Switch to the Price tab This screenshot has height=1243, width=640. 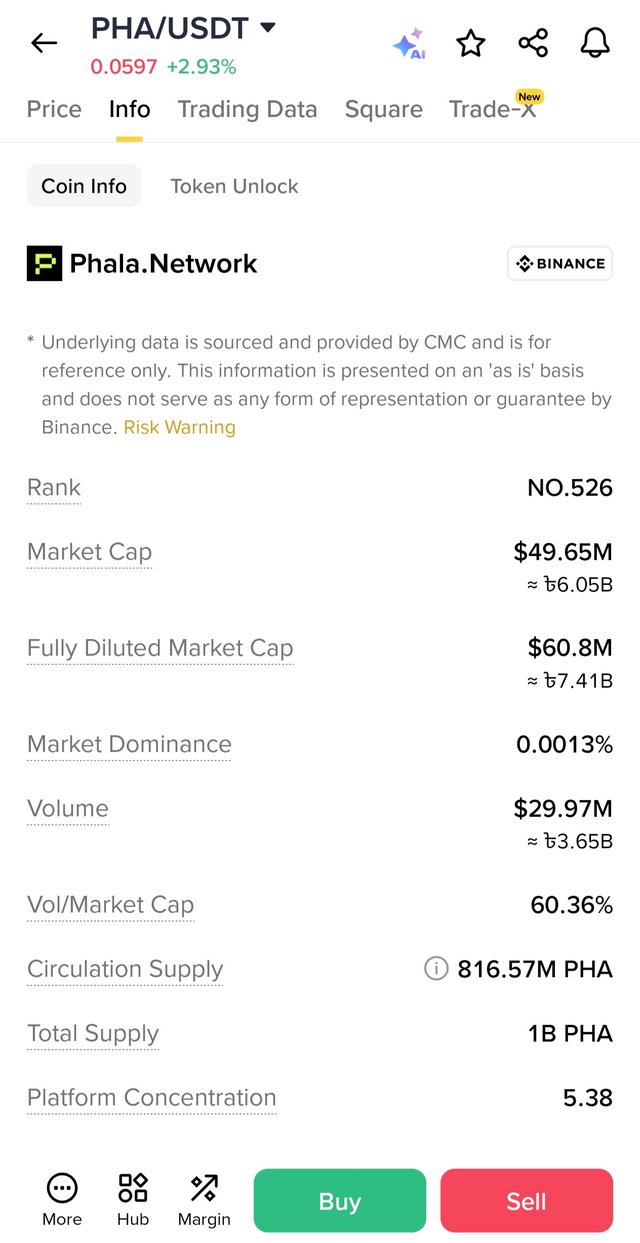click(x=54, y=109)
